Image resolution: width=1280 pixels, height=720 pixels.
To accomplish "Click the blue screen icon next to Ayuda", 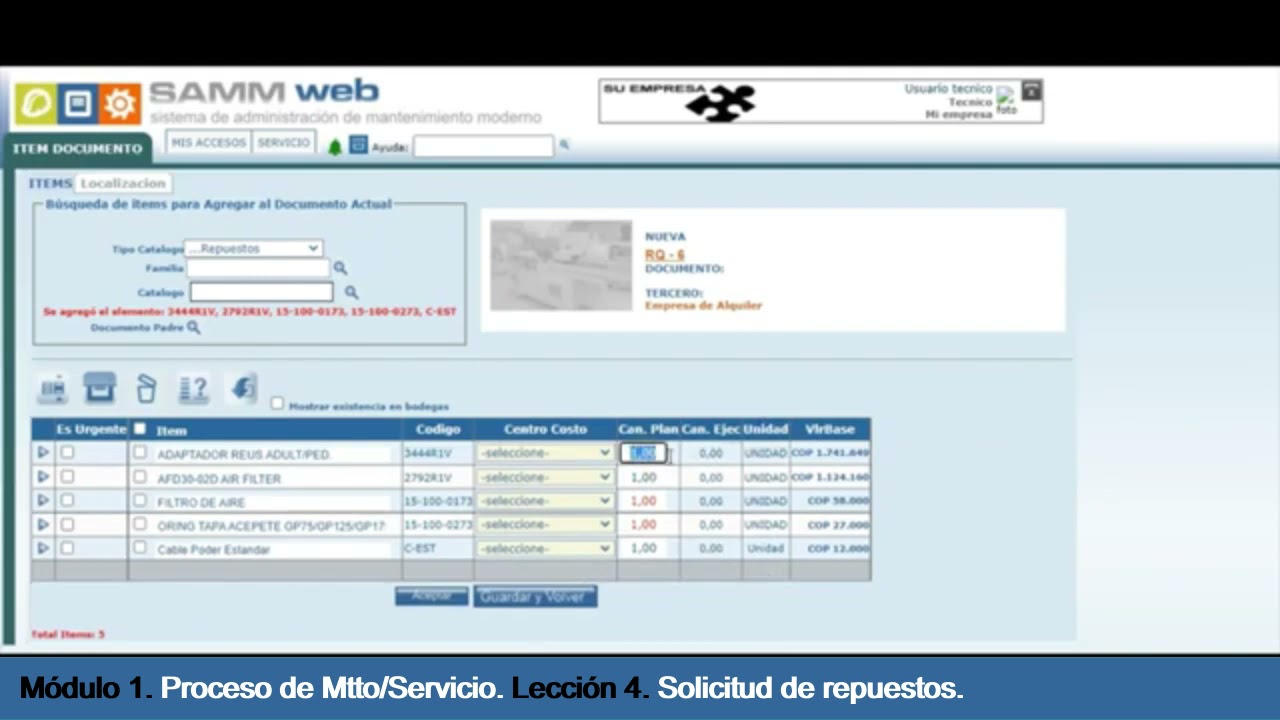I will click(x=359, y=145).
